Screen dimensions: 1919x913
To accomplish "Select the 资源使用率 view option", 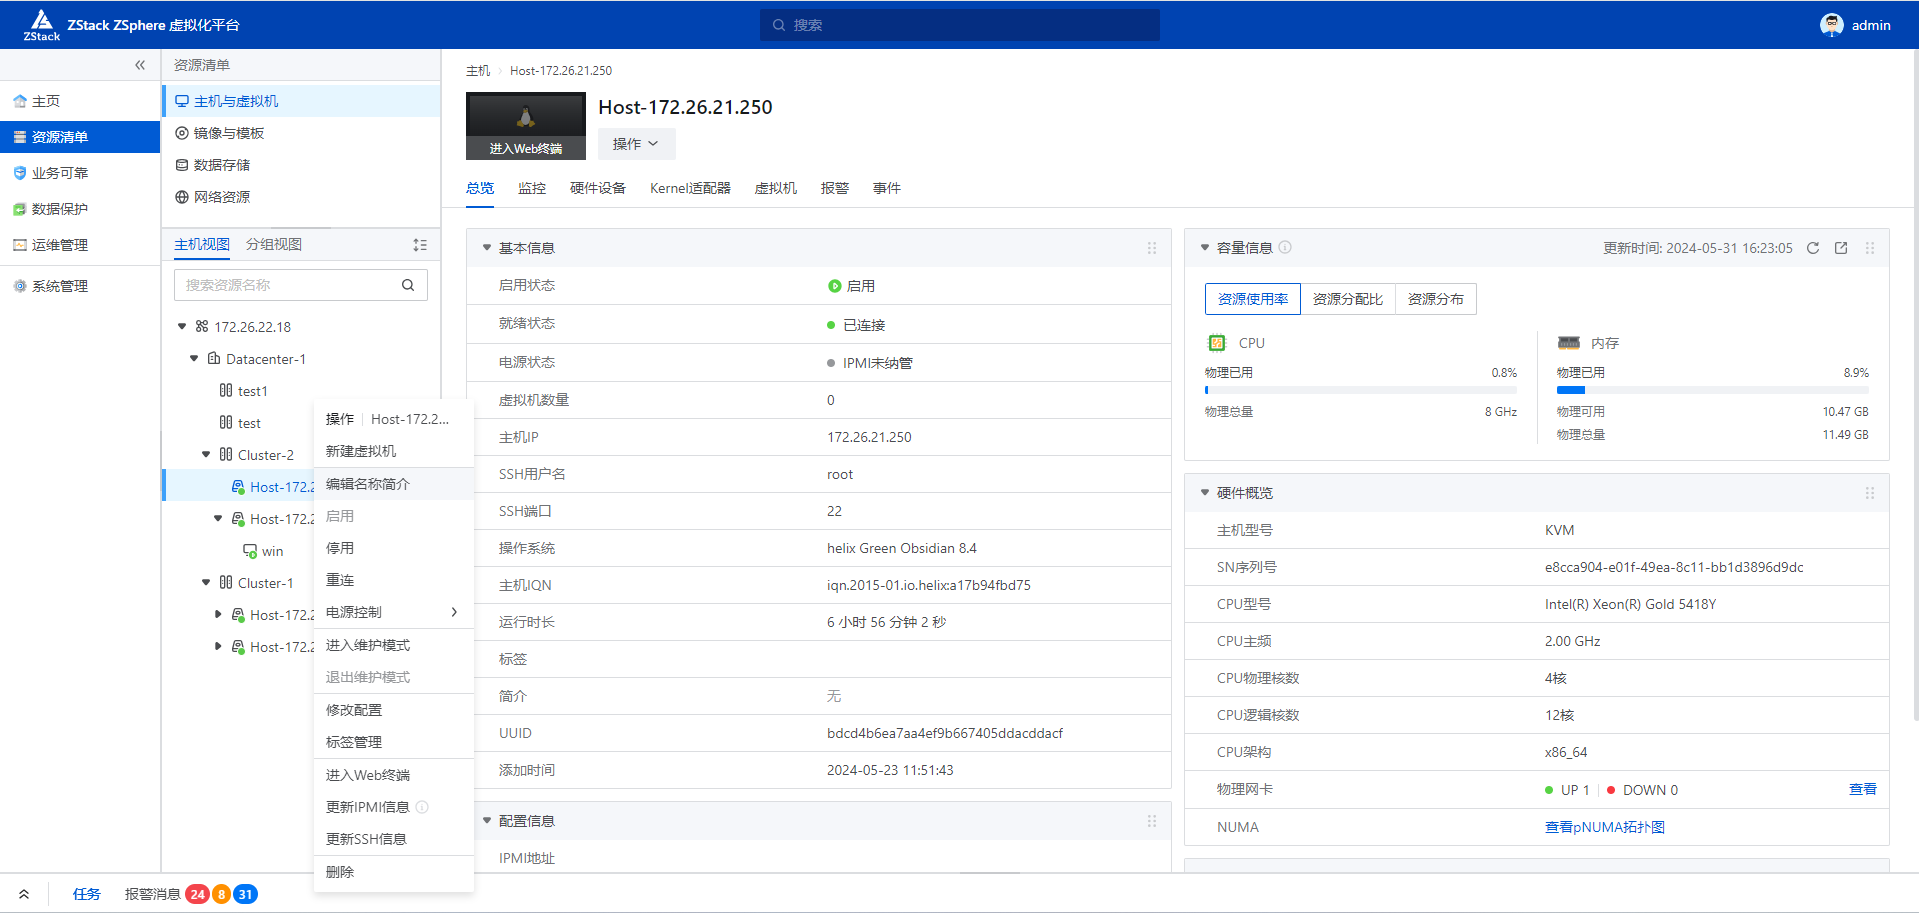I will [1253, 299].
